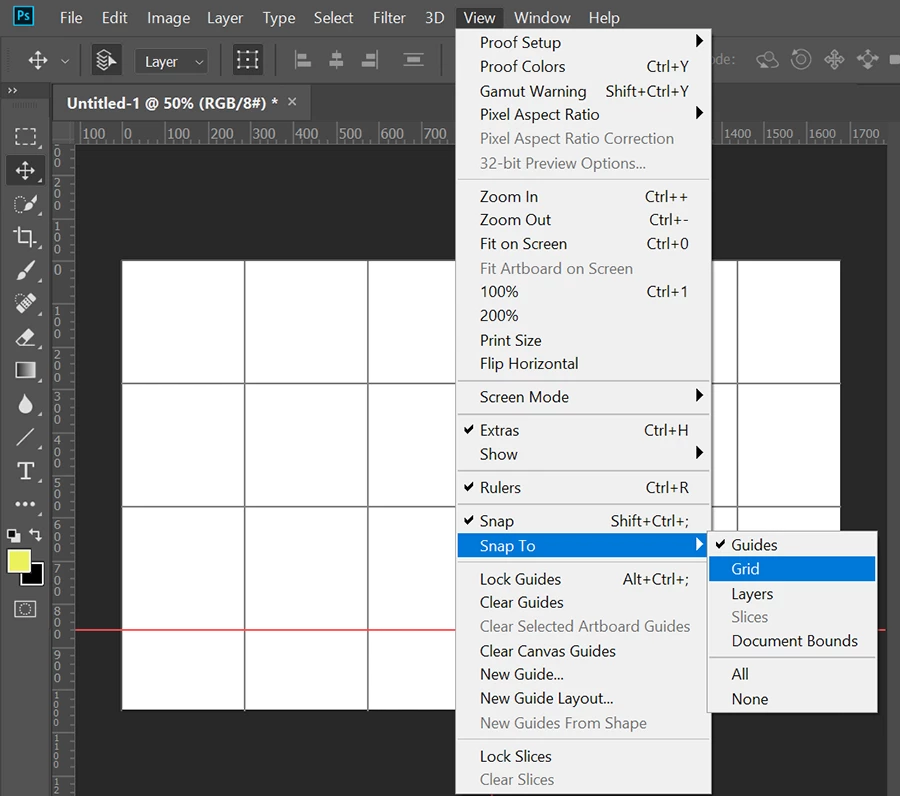The height and width of the screenshot is (796, 900).
Task: Choose All in Snap To submenu
Action: (x=792, y=674)
